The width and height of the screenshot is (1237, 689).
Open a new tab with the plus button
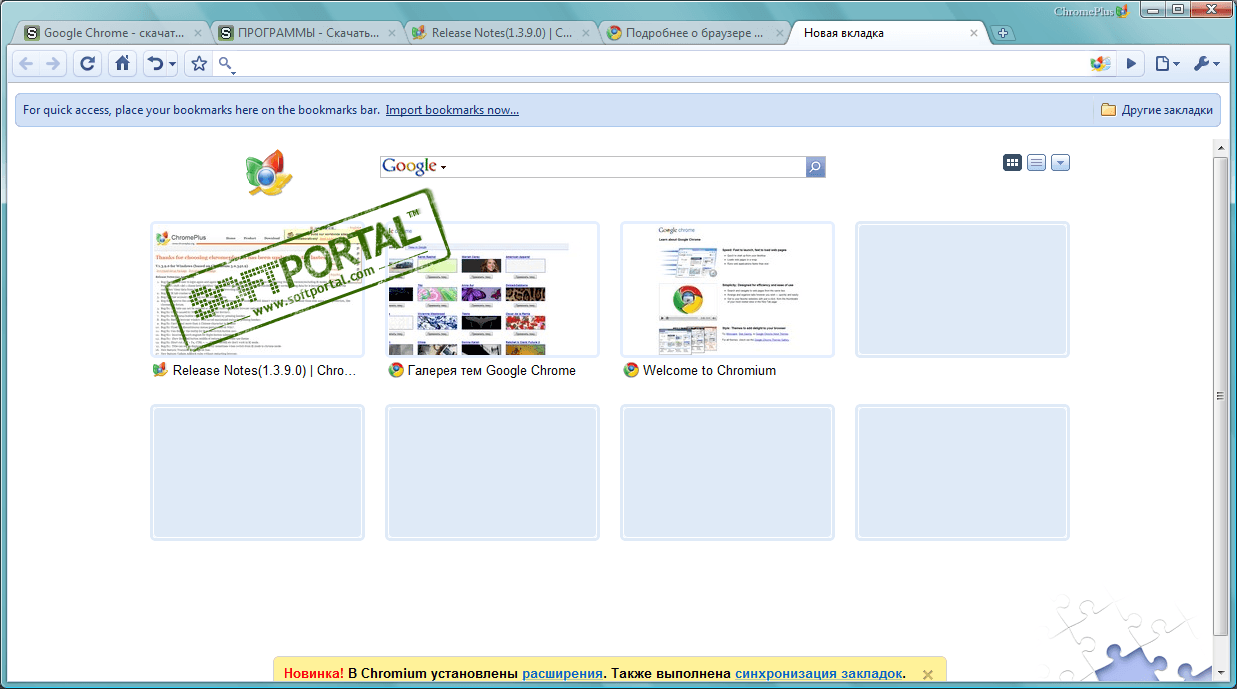[1003, 33]
